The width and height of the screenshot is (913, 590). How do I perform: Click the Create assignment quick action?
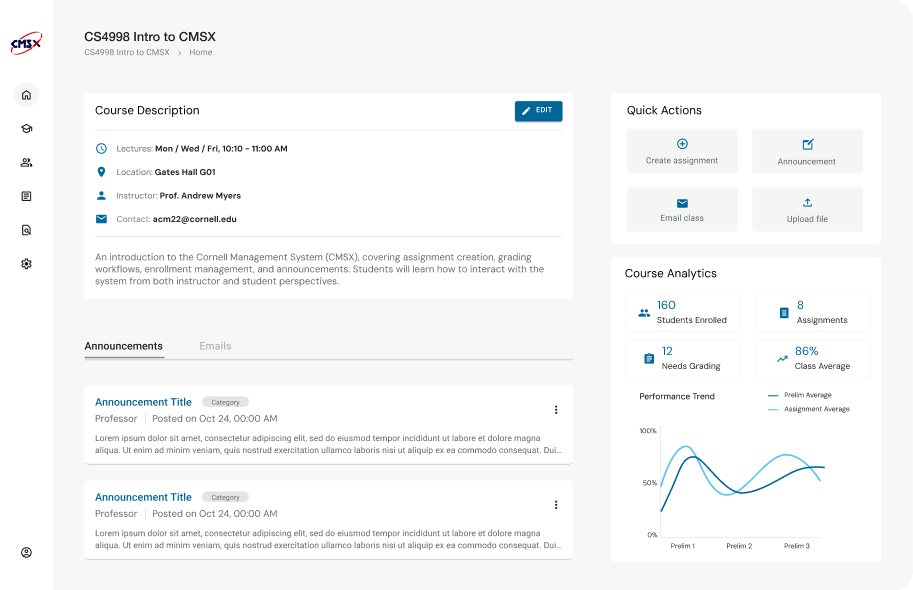[x=682, y=151]
